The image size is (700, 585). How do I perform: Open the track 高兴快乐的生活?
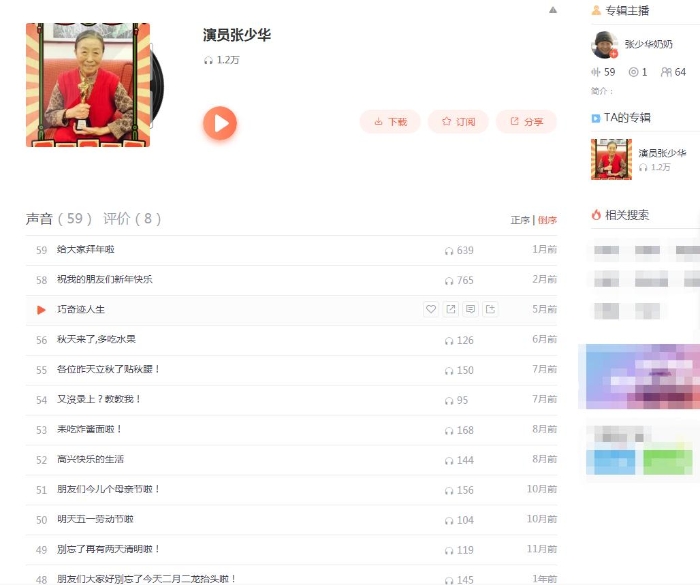coord(91,460)
